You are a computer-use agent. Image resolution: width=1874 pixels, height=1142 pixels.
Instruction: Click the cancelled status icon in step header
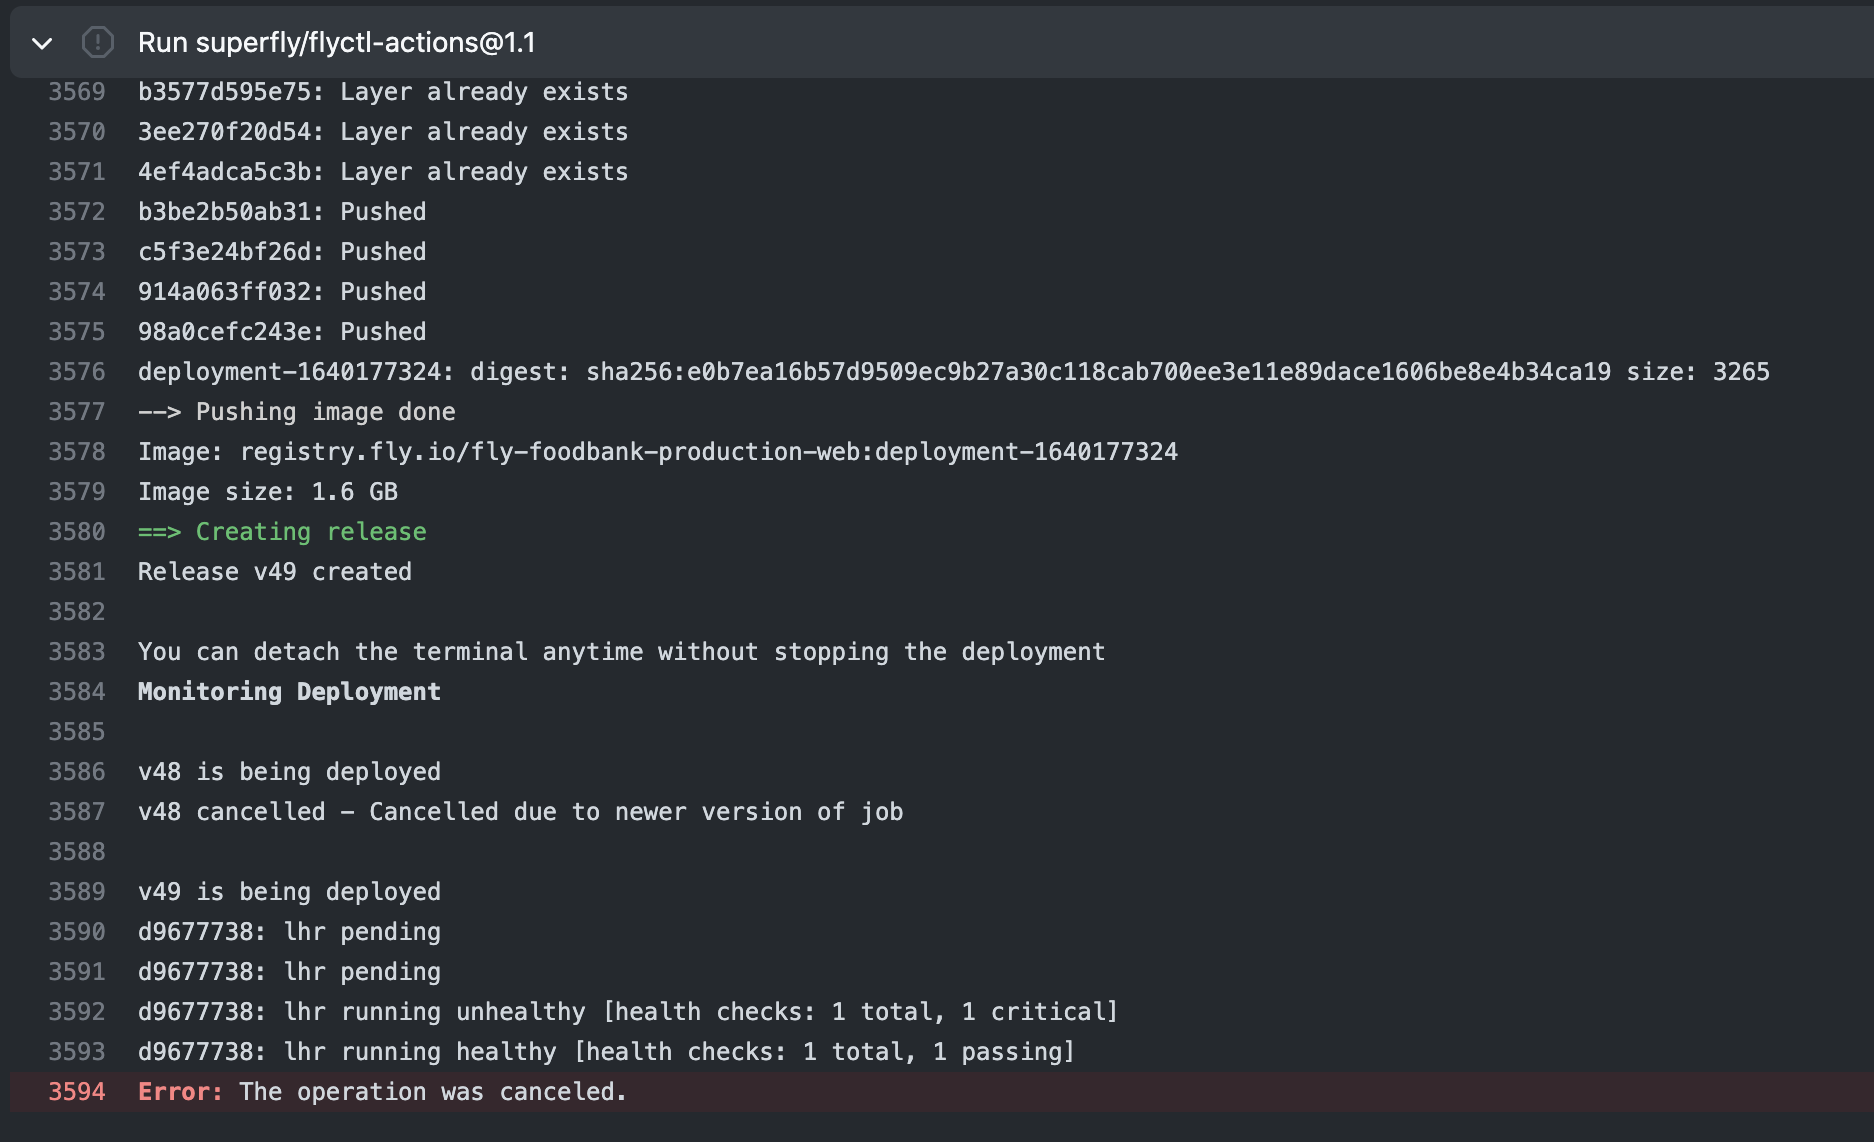click(98, 43)
